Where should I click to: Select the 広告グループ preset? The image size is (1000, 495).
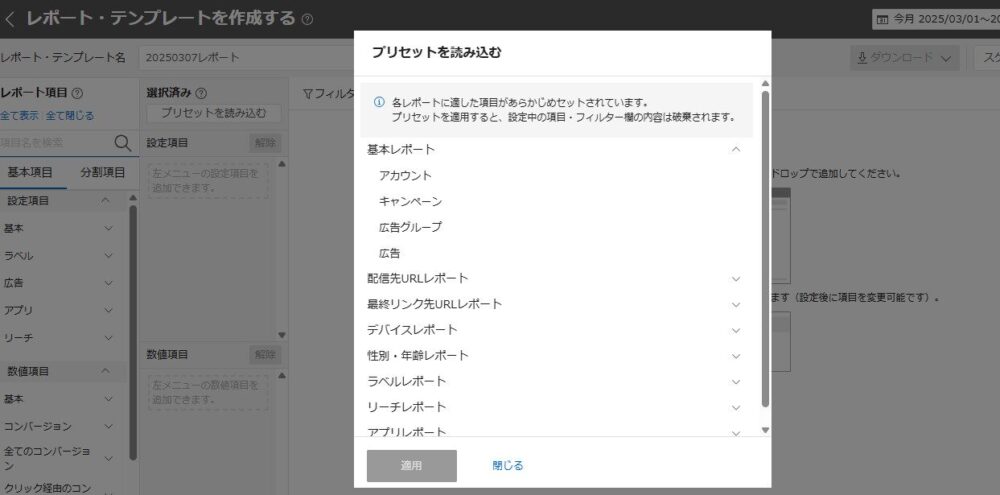click(x=410, y=227)
